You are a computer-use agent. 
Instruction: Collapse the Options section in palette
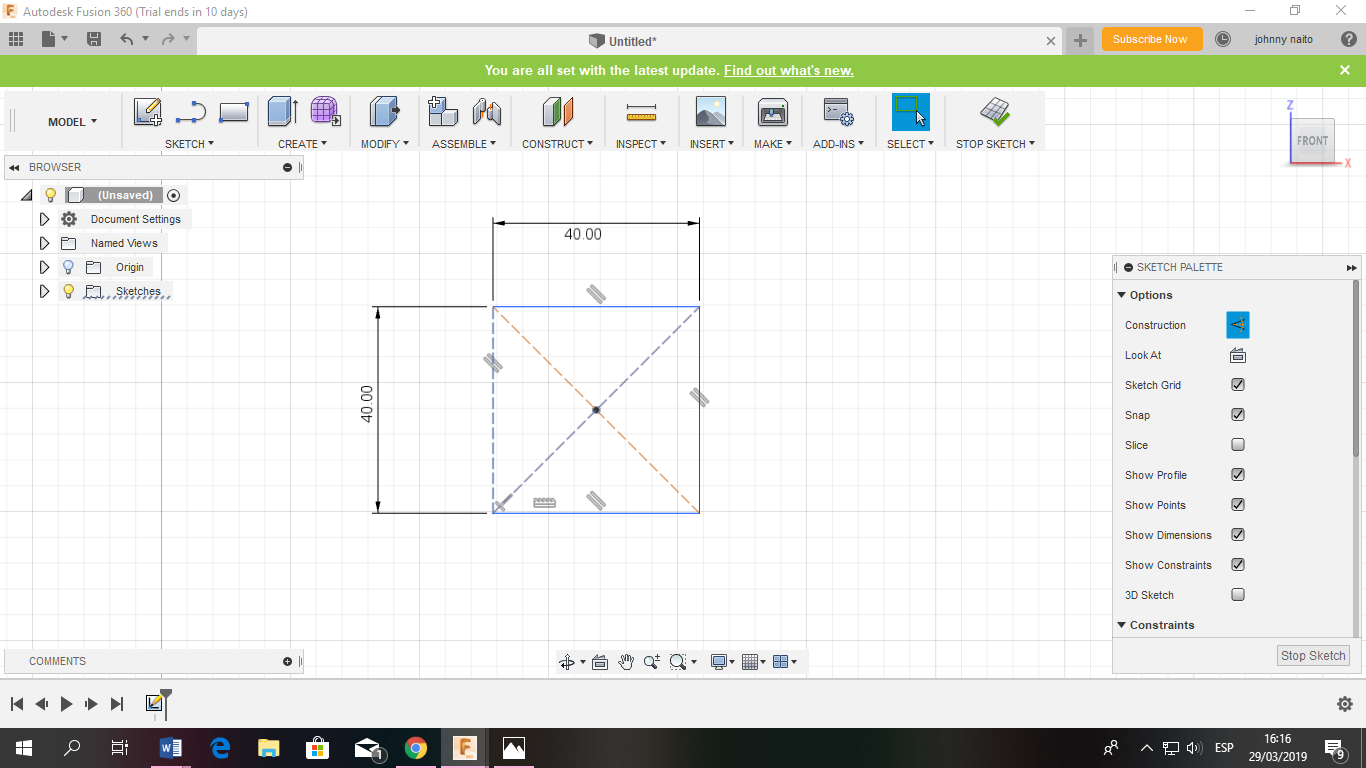click(x=1122, y=295)
